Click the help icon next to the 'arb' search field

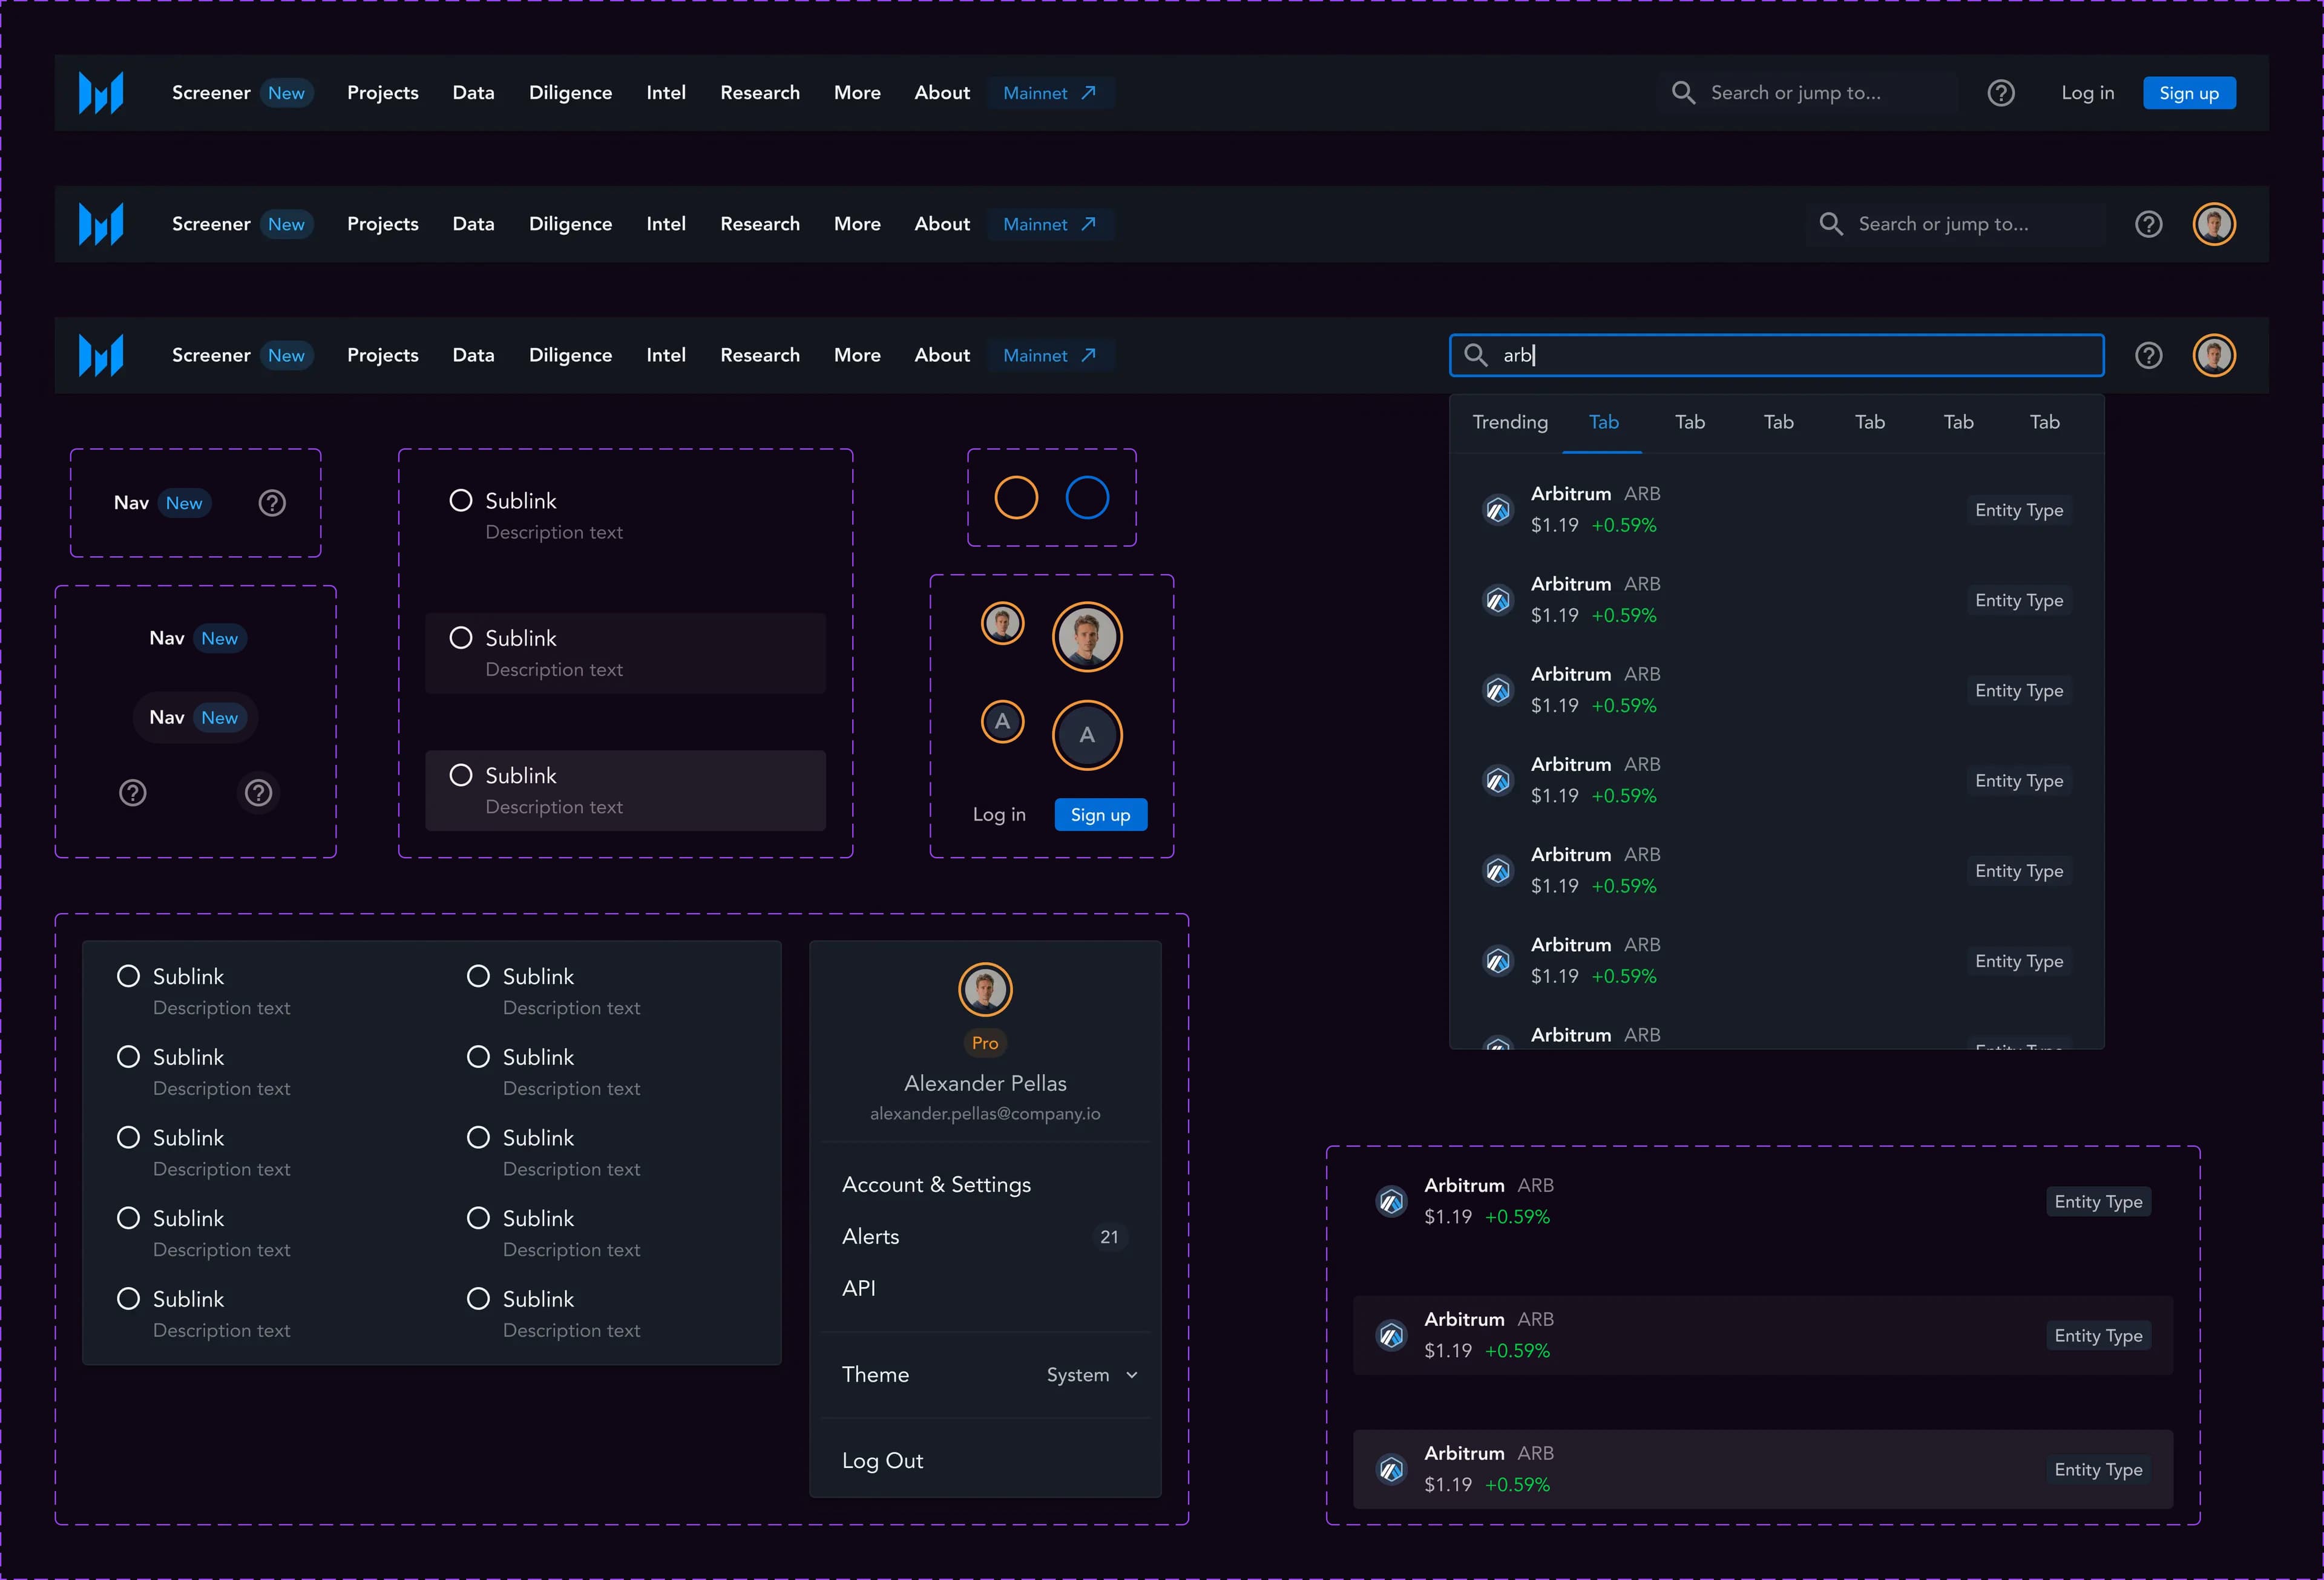click(2148, 355)
